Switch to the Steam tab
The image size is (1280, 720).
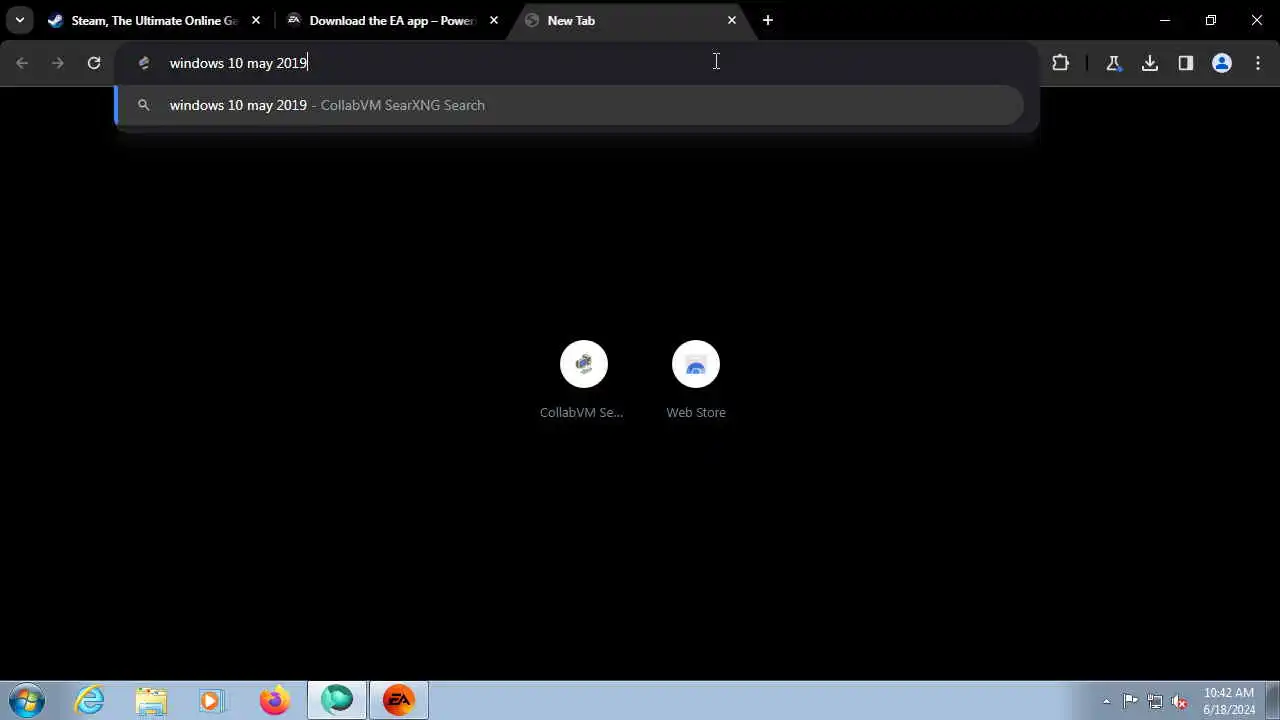coord(154,20)
